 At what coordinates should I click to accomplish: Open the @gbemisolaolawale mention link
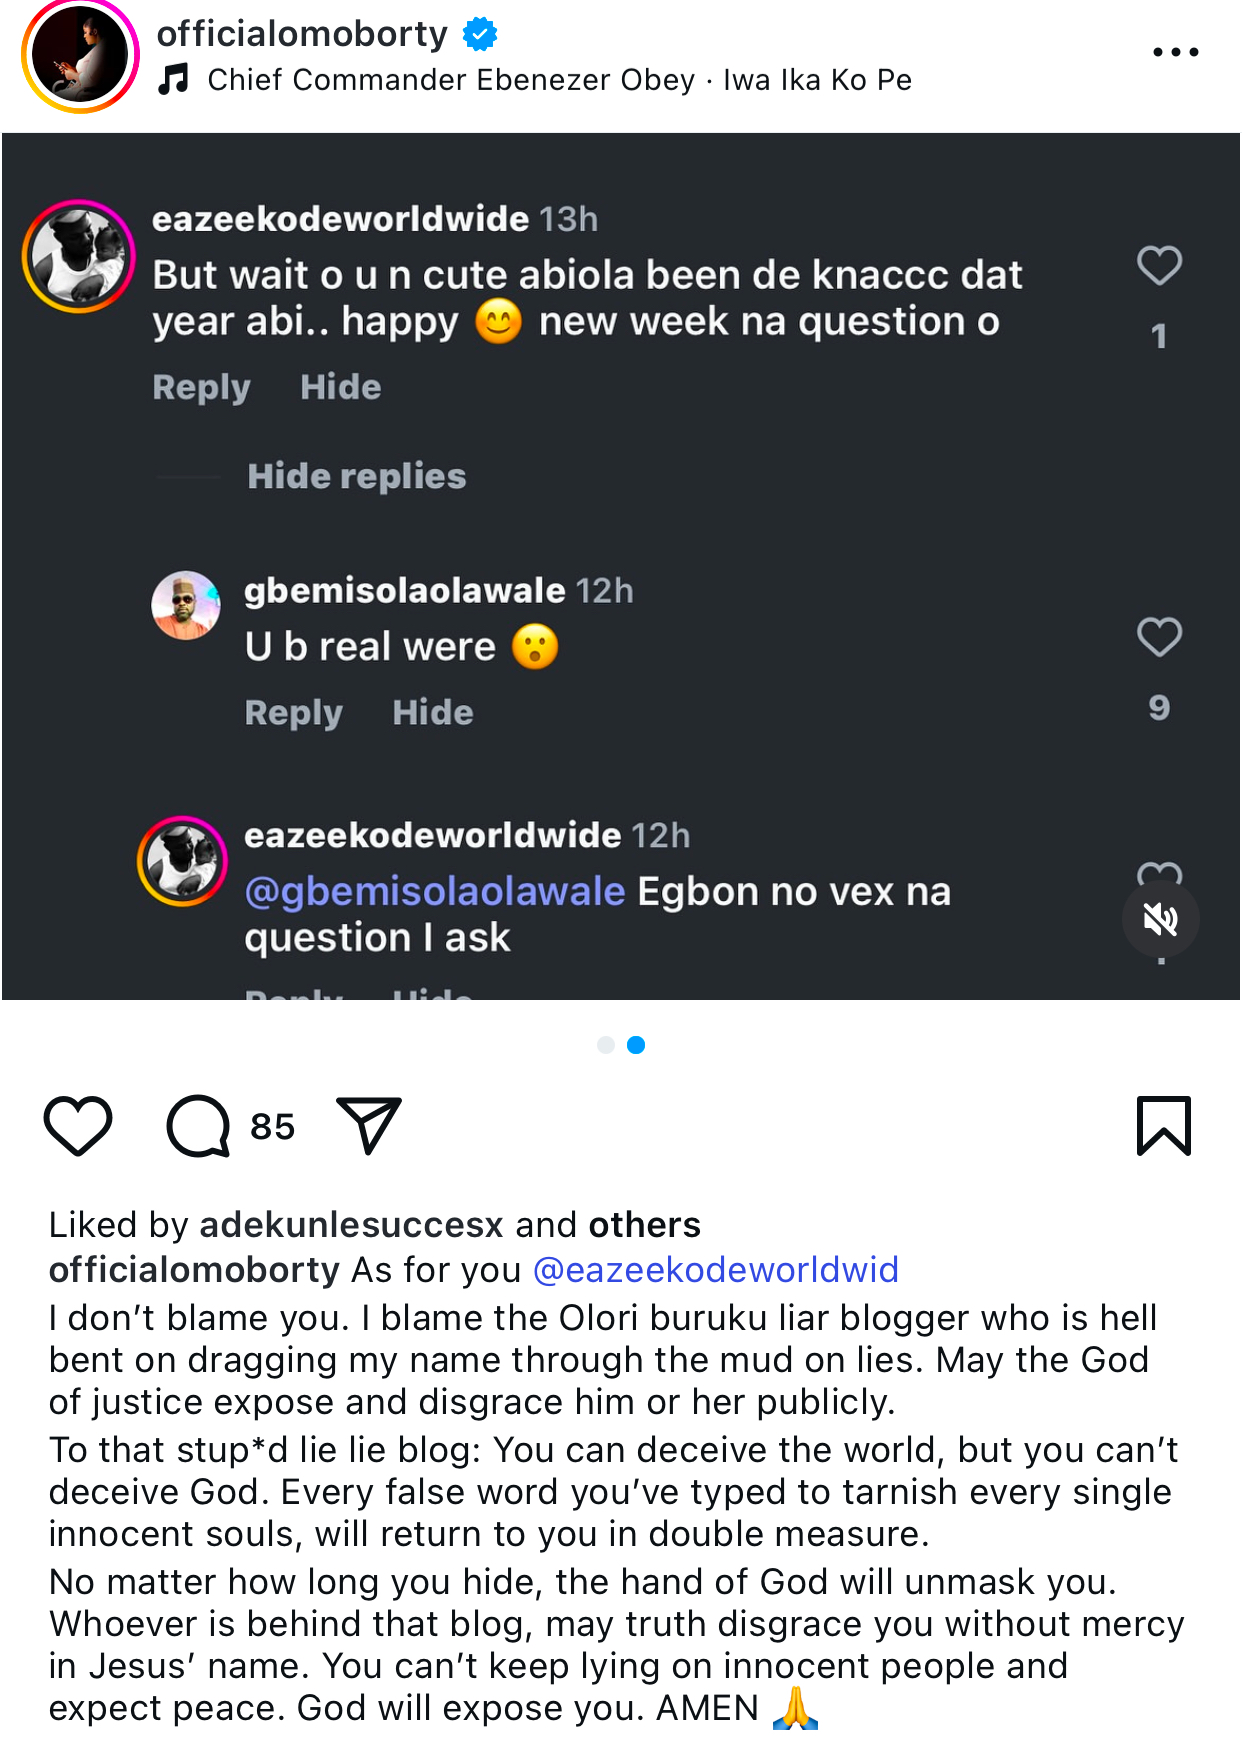[435, 891]
